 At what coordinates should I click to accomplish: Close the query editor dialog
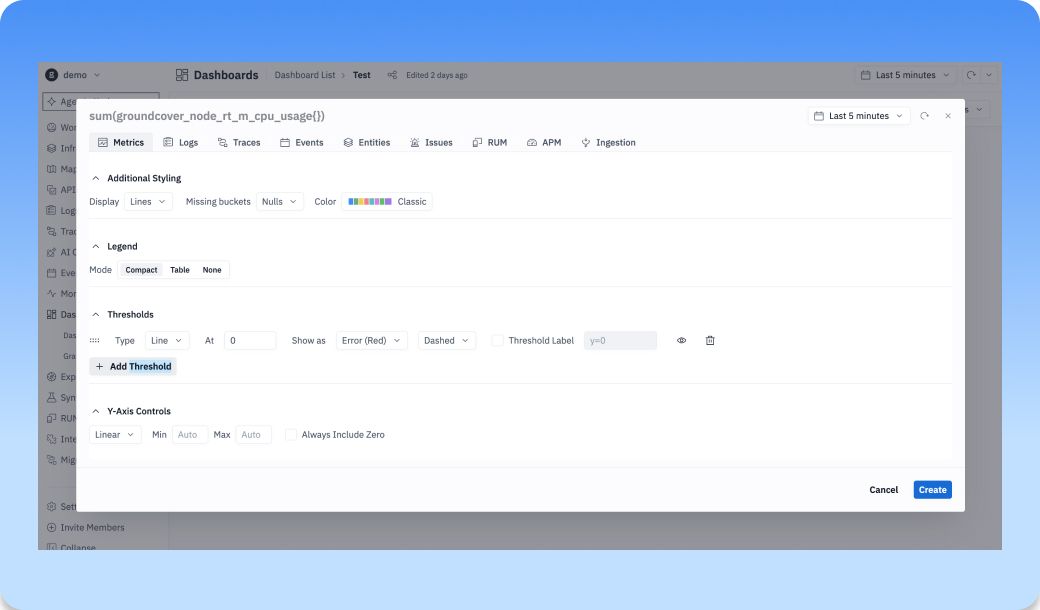(x=948, y=116)
